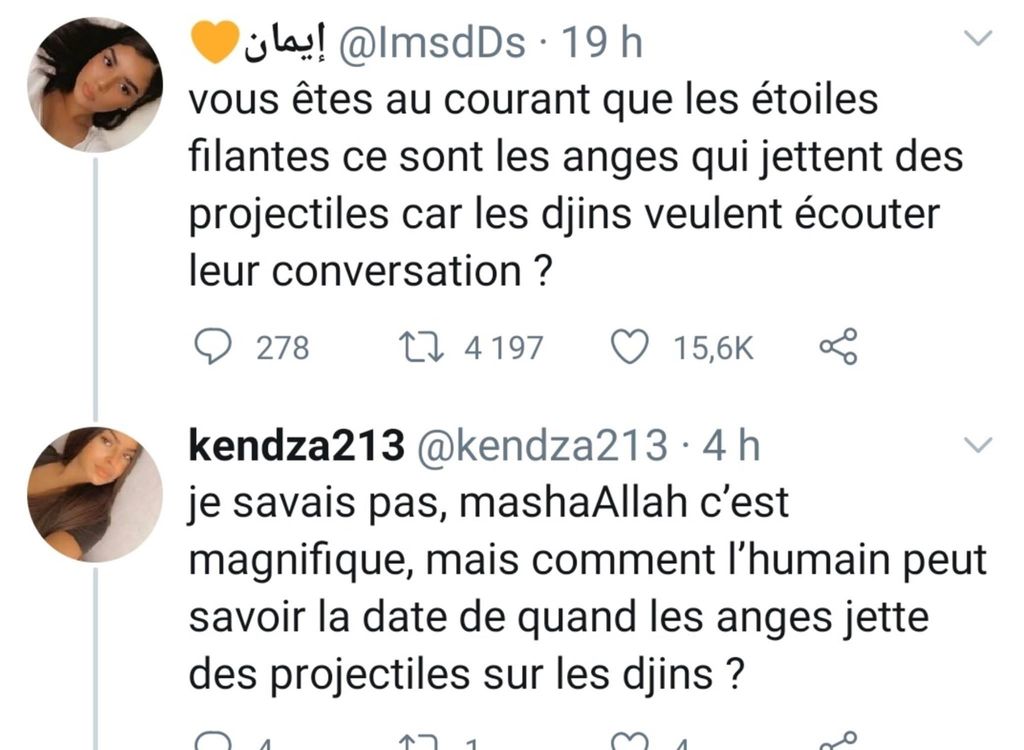Share kendza213's reply tweet
This screenshot has width=1024, height=750.
[838, 743]
